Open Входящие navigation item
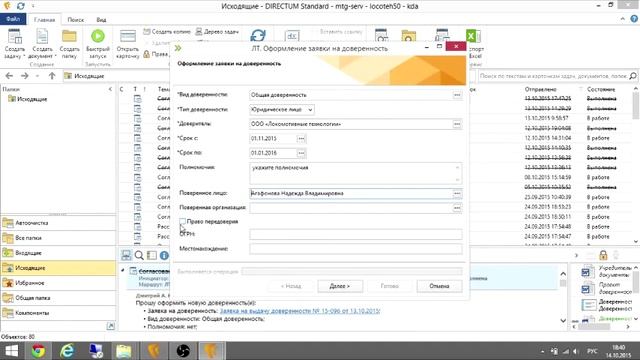640x360 pixels. 58,253
